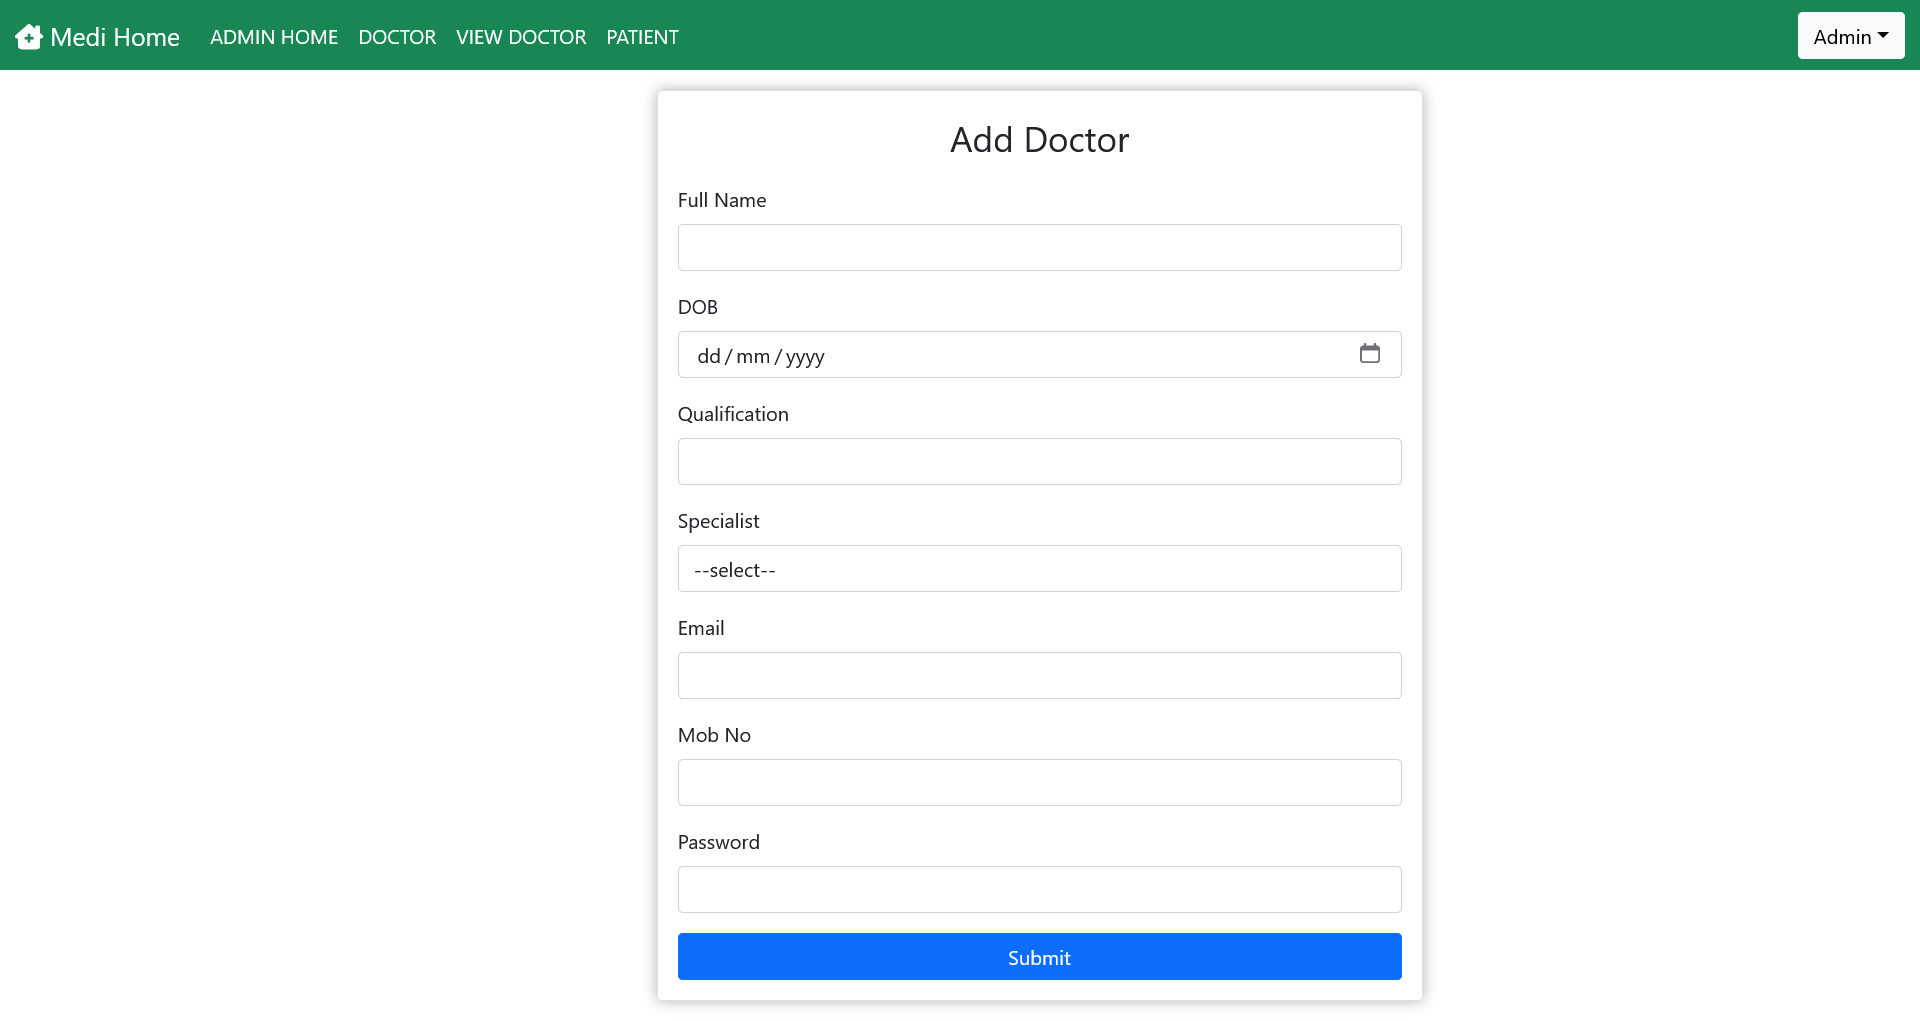The height and width of the screenshot is (1021, 1920).
Task: Click the home icon in the navbar
Action: (29, 36)
